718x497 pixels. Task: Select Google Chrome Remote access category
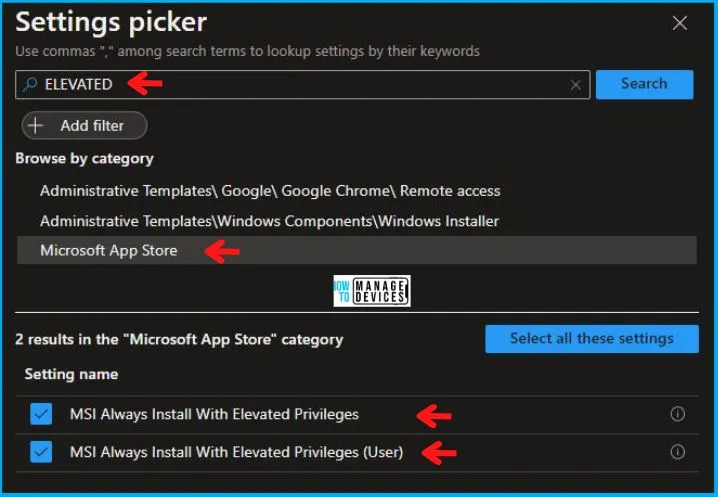coord(270,191)
